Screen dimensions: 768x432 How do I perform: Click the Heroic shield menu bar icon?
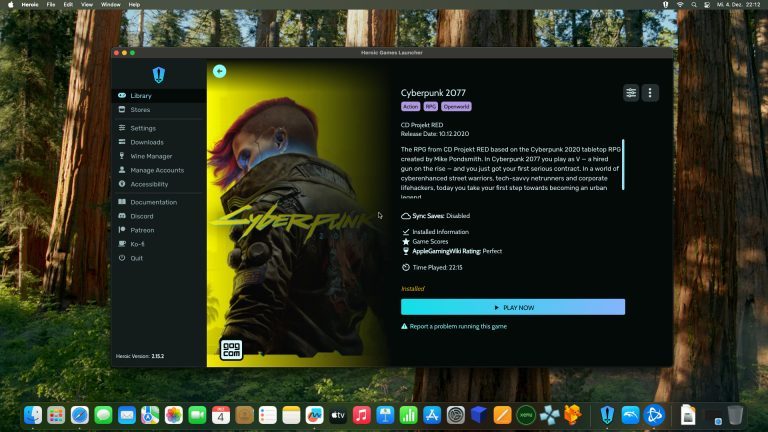[666, 4]
